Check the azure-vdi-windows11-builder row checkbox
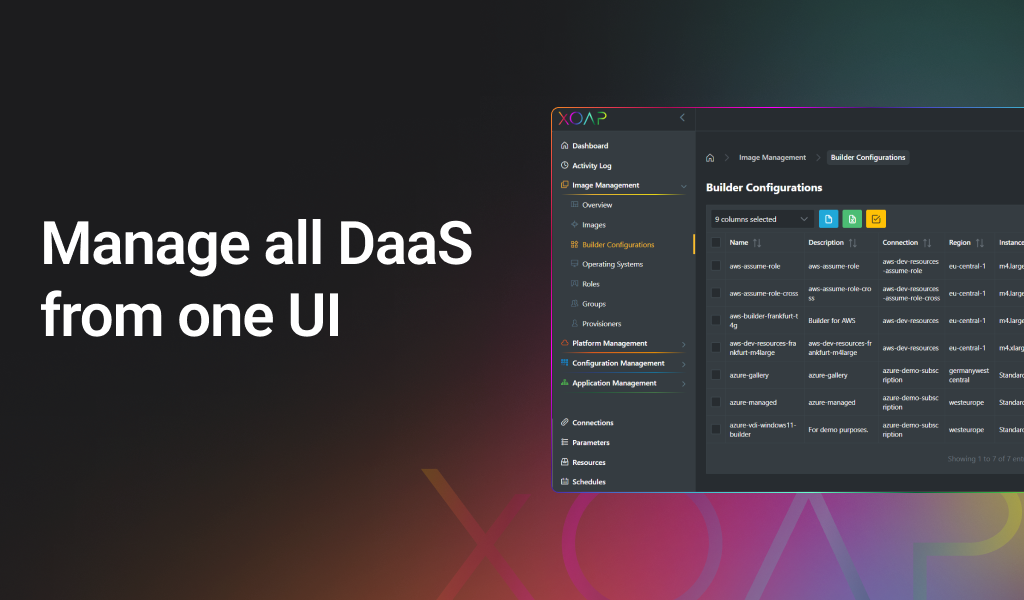 [x=716, y=430]
